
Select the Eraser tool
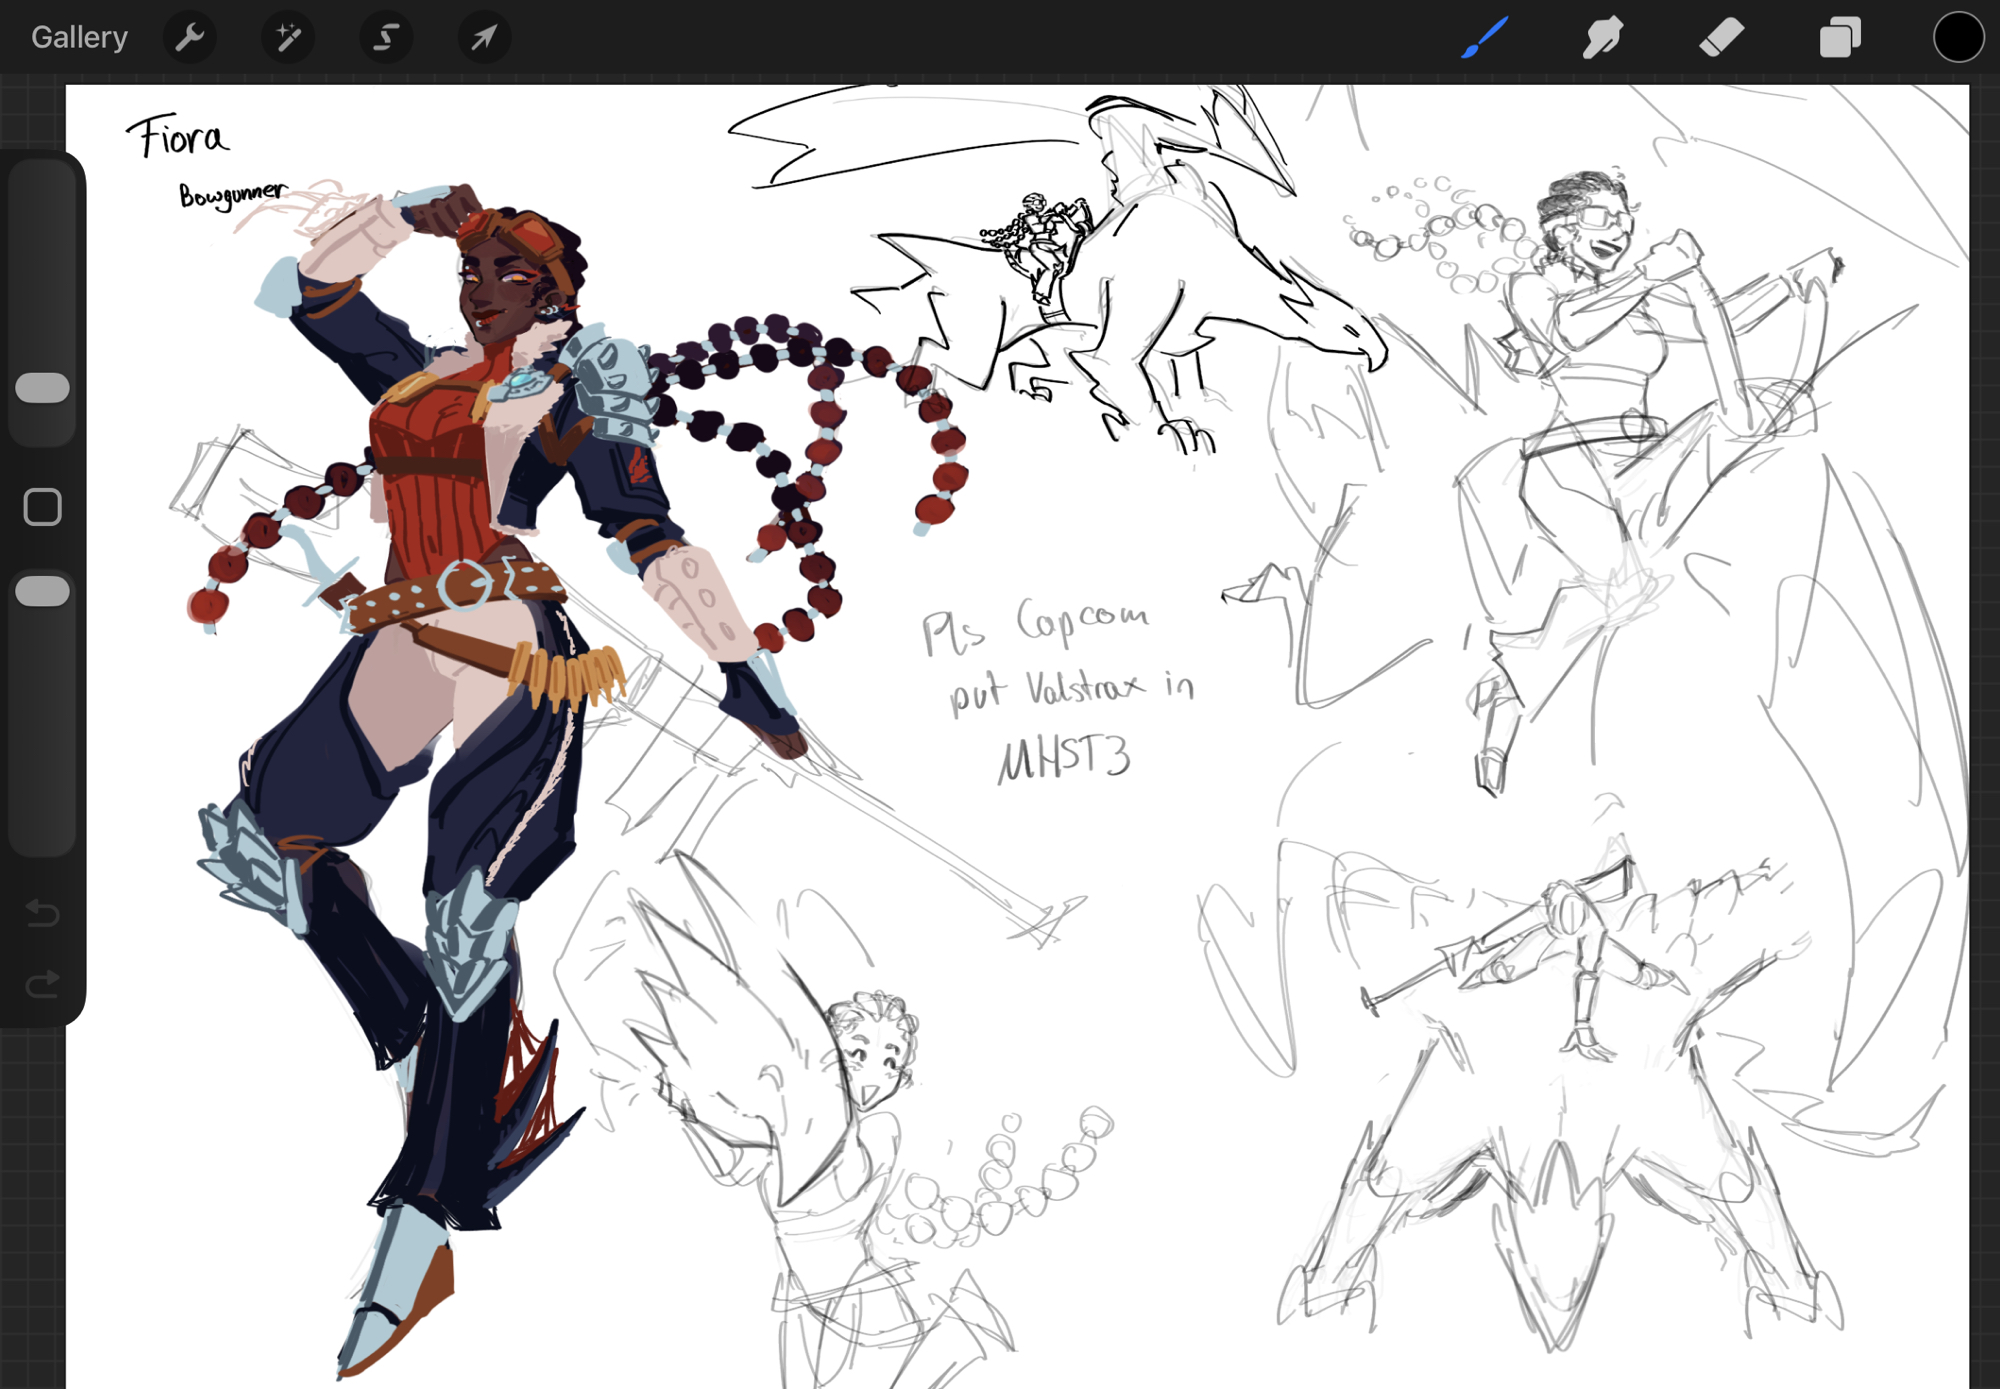tap(1721, 38)
